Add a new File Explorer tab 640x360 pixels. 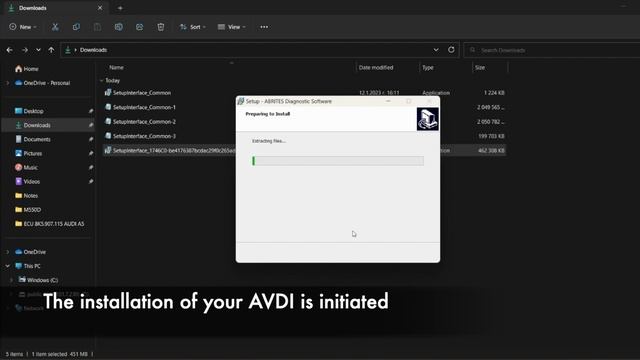(x=120, y=8)
